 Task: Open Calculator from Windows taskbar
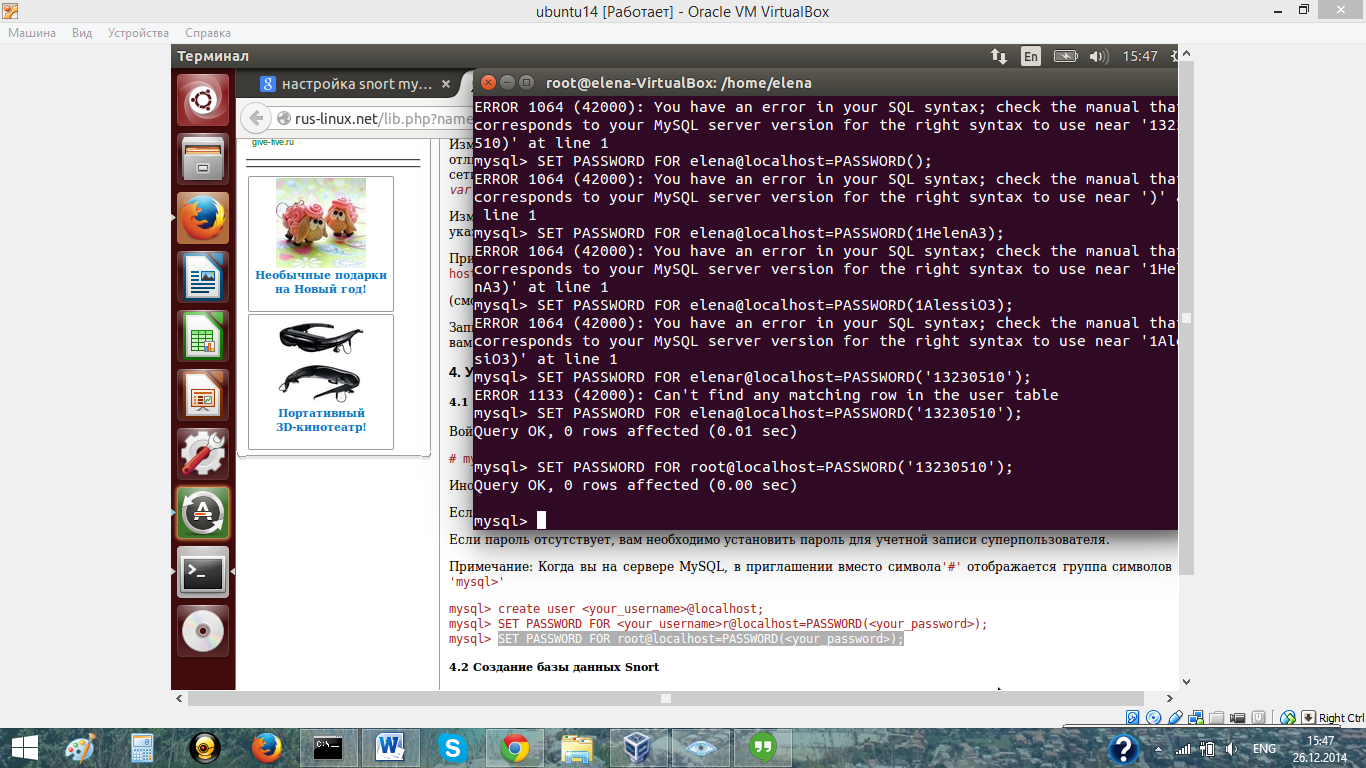coord(142,748)
